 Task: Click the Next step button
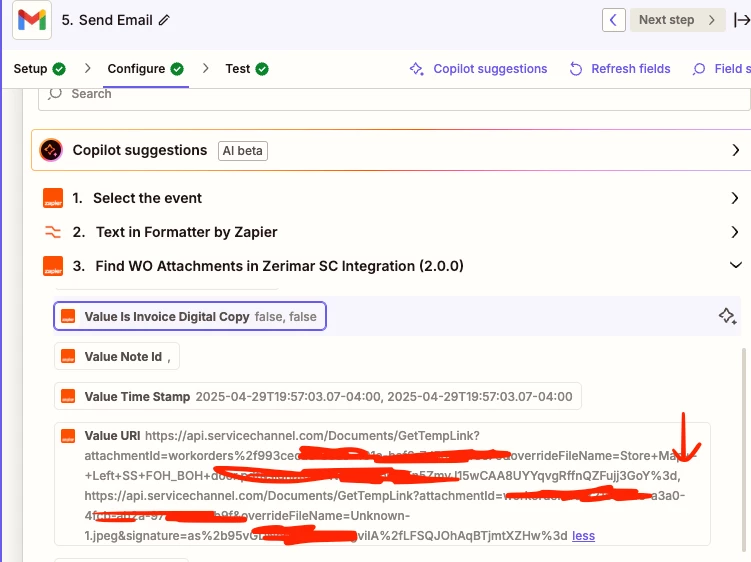pos(677,20)
